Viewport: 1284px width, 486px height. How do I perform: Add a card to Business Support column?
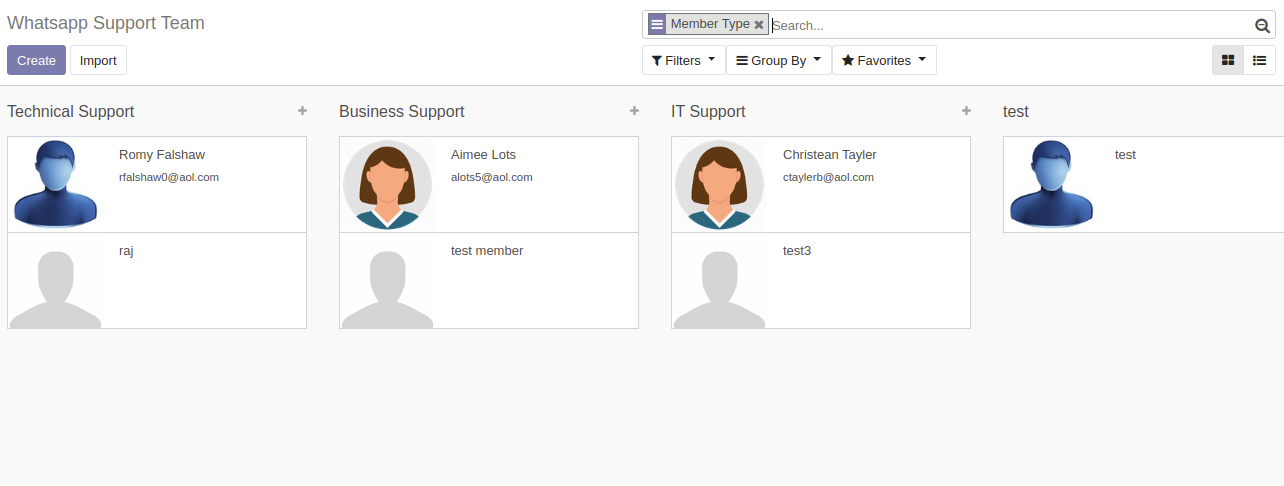click(634, 111)
